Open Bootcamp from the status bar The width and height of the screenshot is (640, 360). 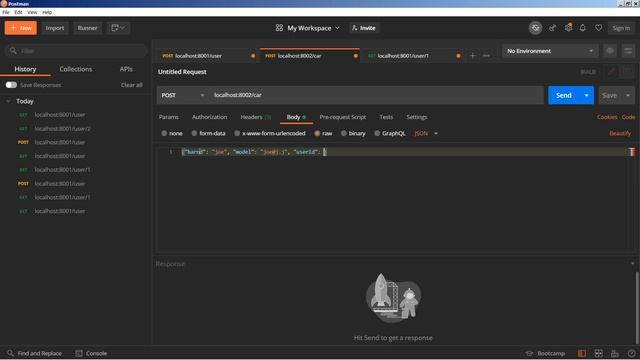545,353
